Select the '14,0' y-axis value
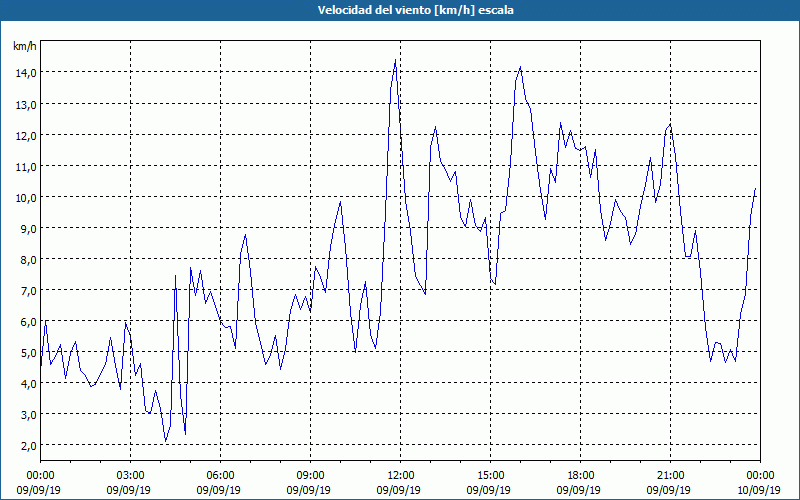 click(26, 73)
